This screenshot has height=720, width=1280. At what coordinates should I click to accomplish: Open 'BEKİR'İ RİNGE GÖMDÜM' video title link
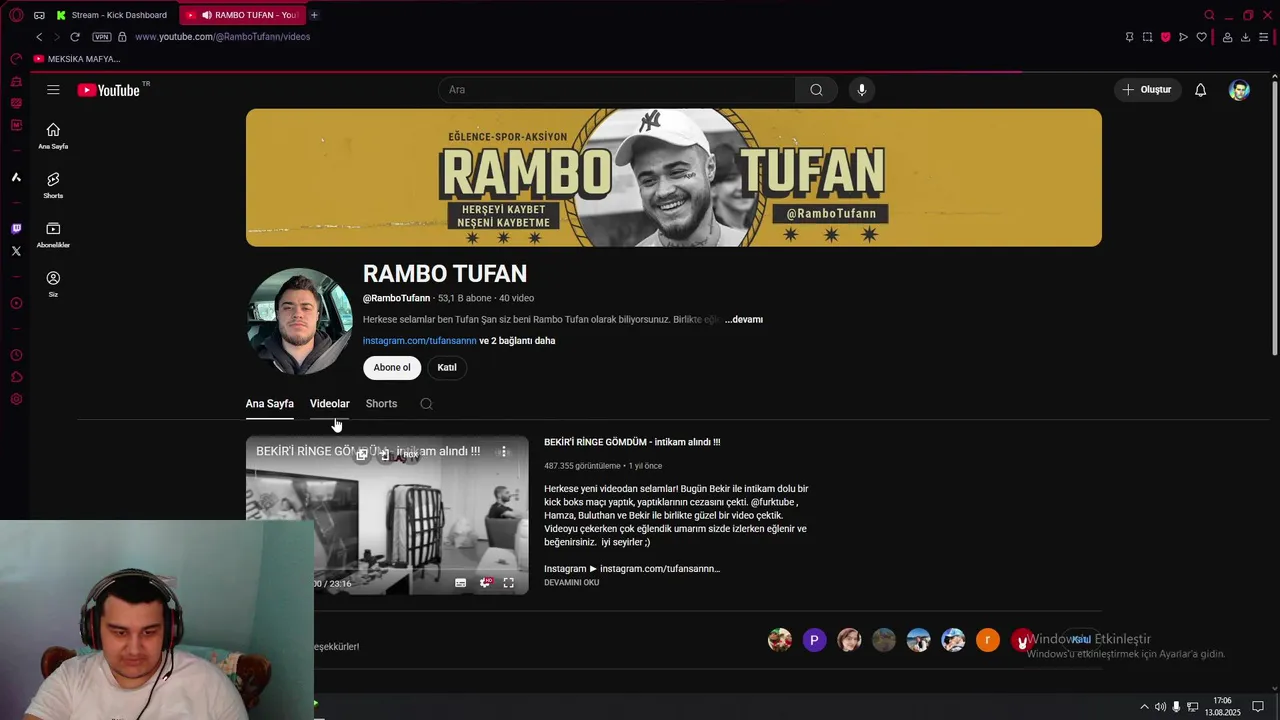click(632, 442)
